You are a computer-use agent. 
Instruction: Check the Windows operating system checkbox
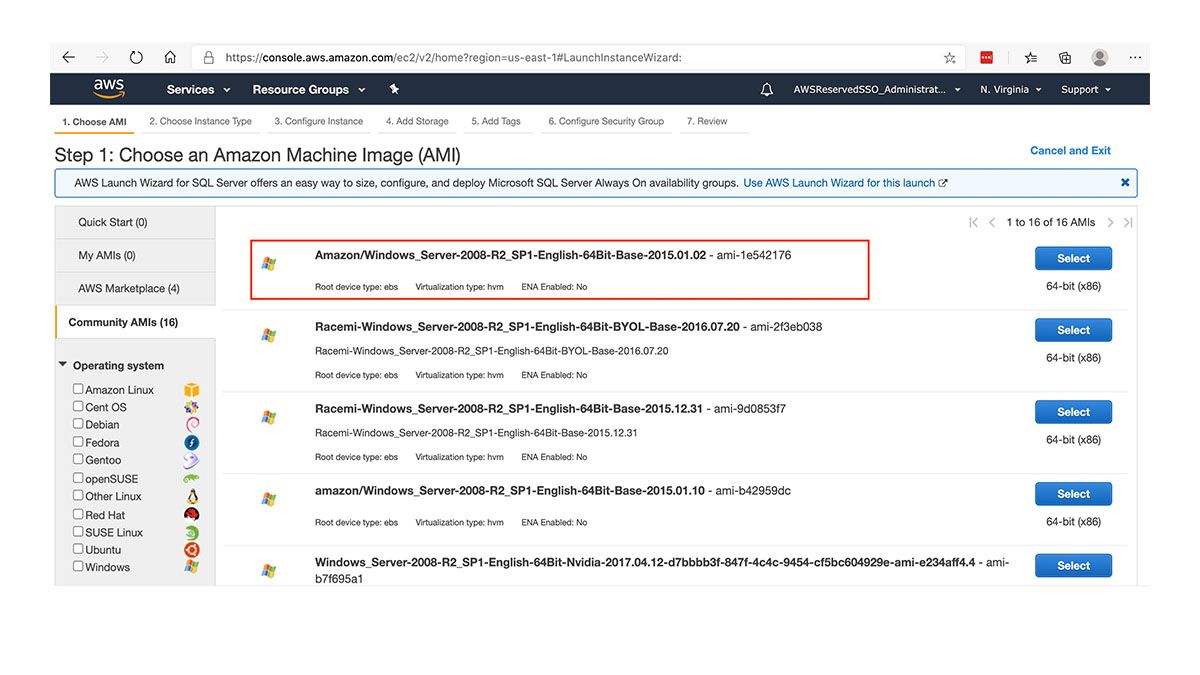point(77,567)
